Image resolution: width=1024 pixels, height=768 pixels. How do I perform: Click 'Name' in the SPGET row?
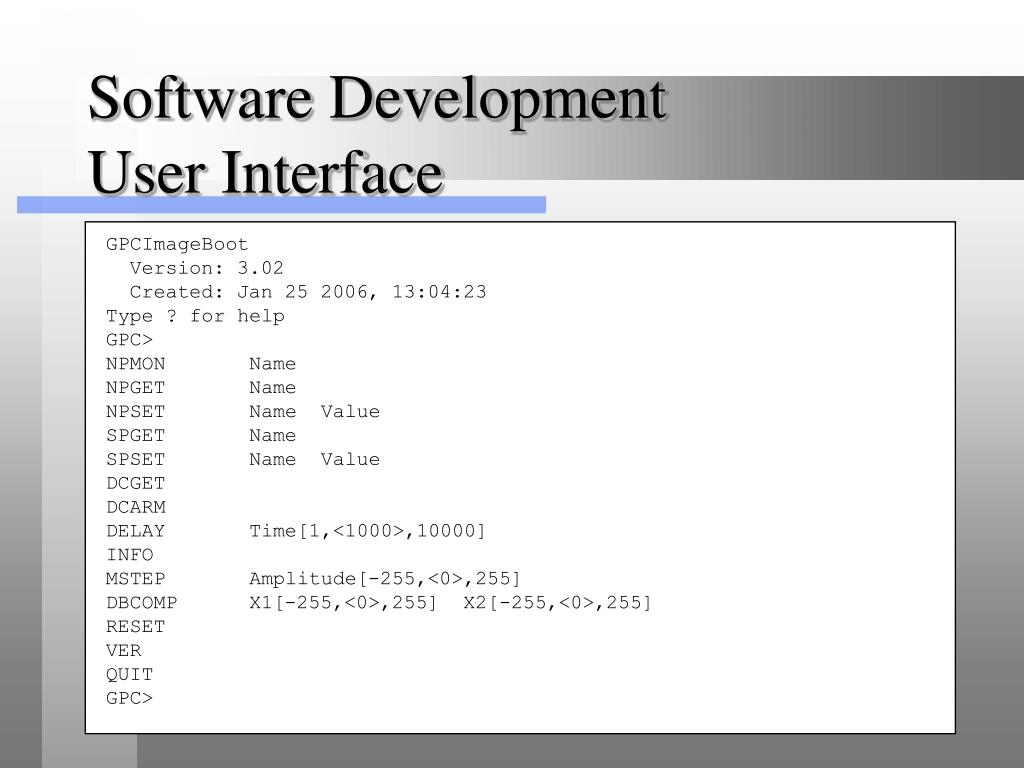pyautogui.click(x=272, y=436)
